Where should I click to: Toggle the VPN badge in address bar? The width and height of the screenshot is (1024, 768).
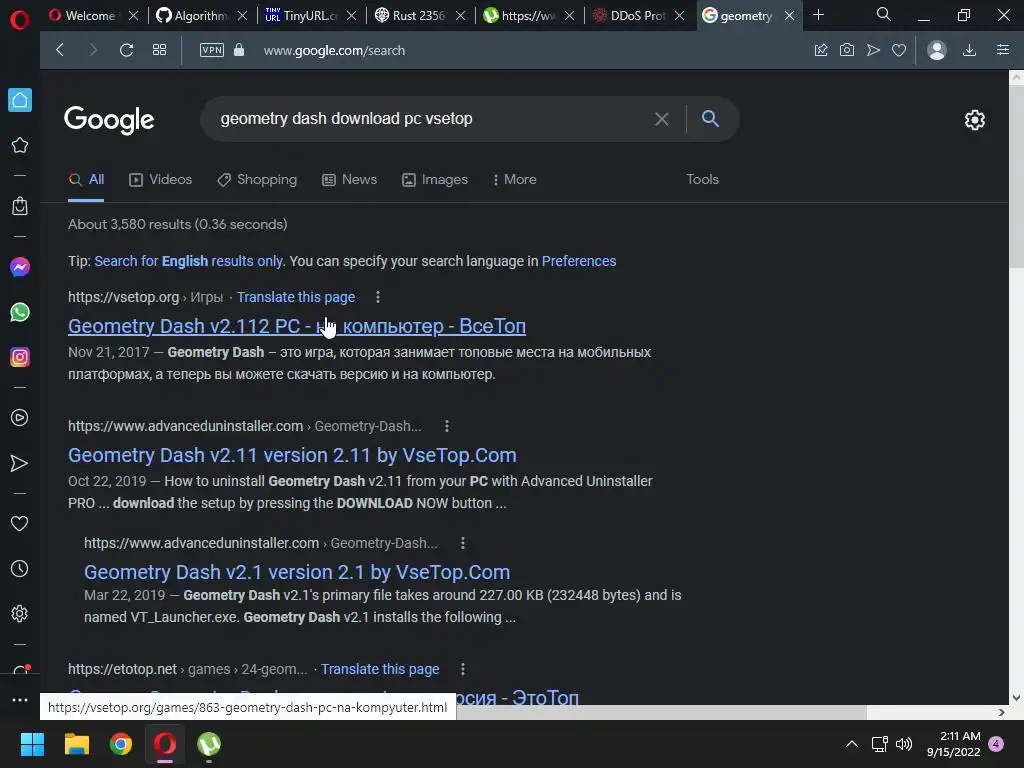[x=212, y=50]
